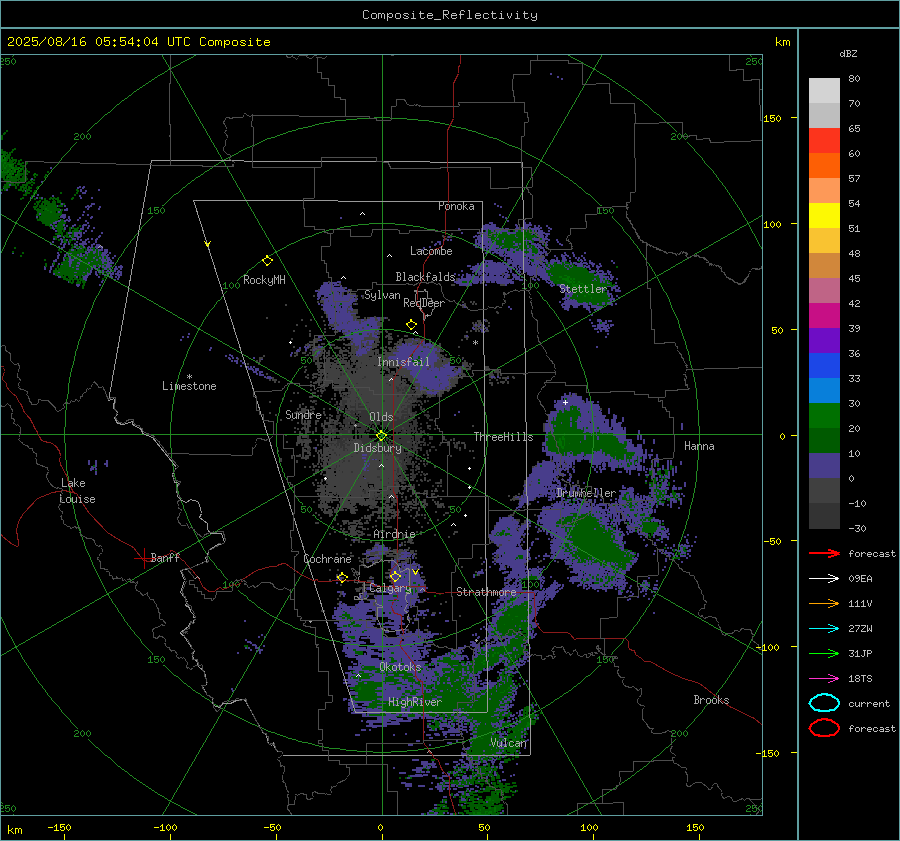Screen dimensions: 900x841
Task: Click the 80 dBZ scale value
Action: (854, 78)
